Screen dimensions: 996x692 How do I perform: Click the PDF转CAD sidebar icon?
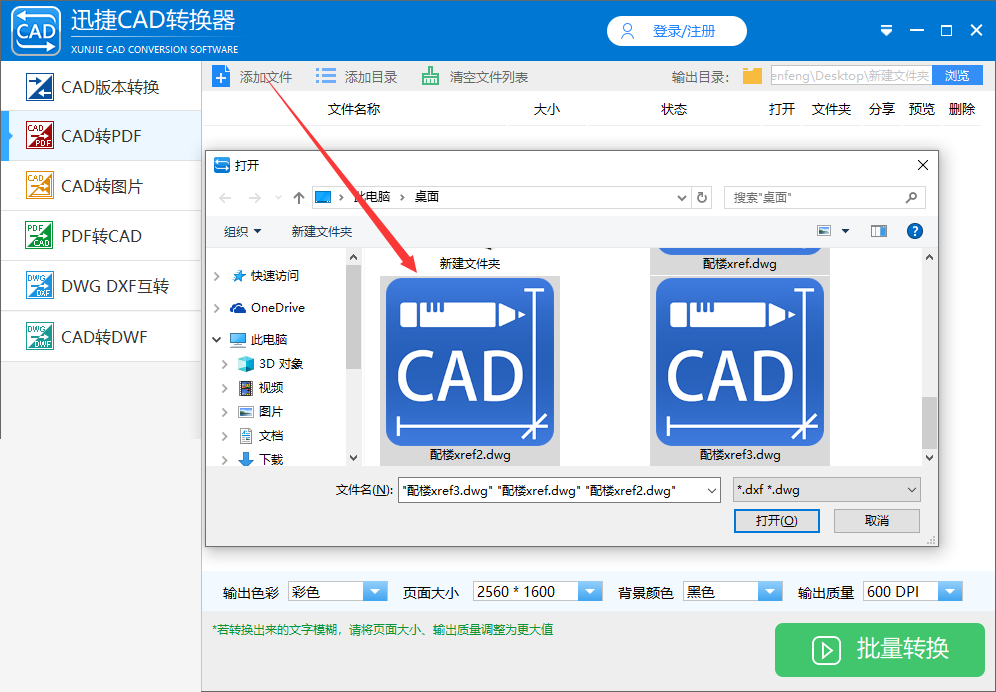(x=39, y=235)
